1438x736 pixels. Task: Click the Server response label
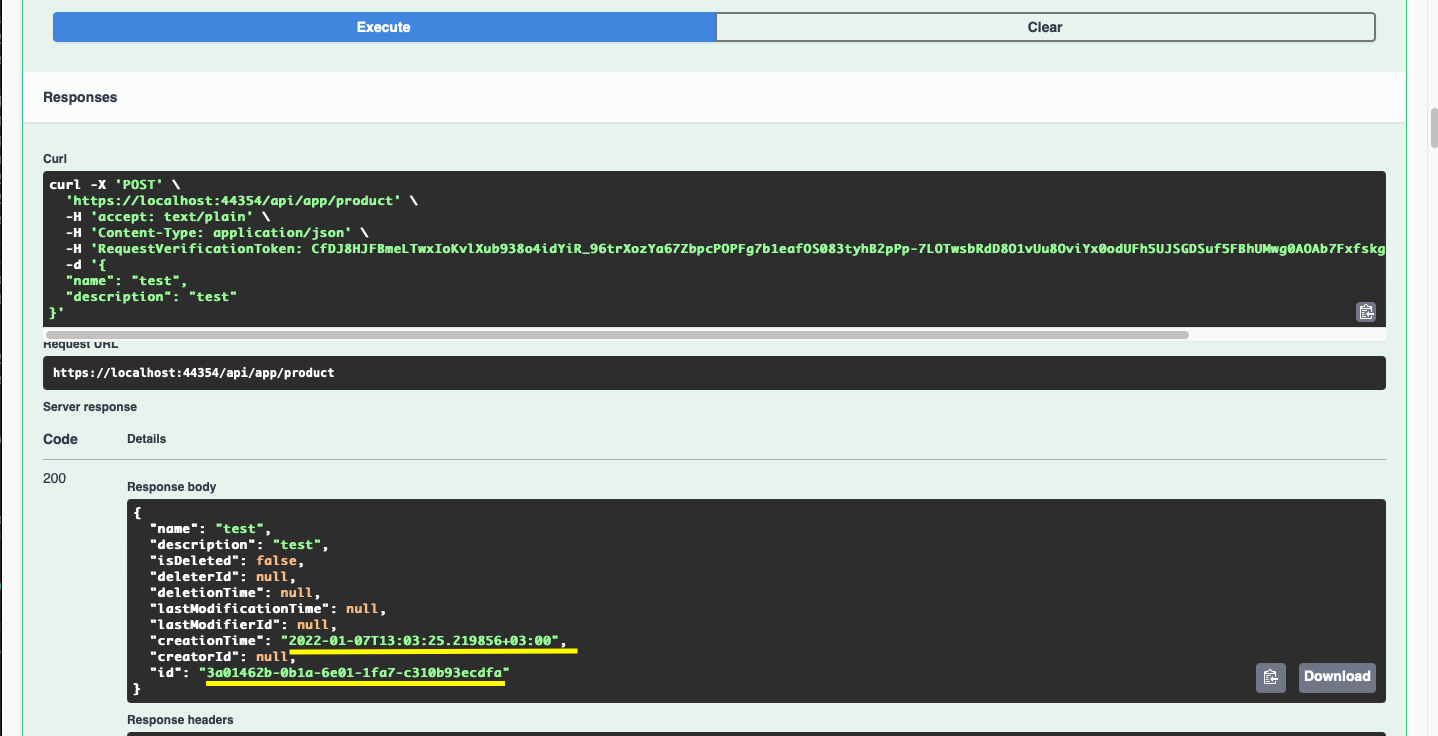pos(88,406)
